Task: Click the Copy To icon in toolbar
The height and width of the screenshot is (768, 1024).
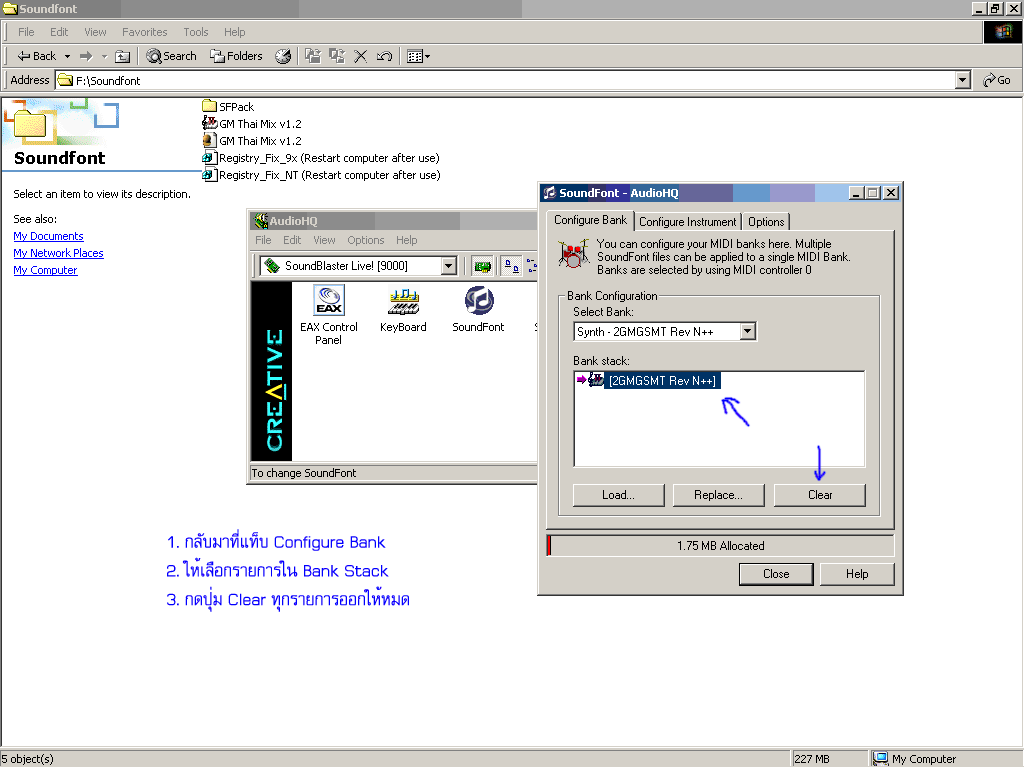Action: point(337,56)
